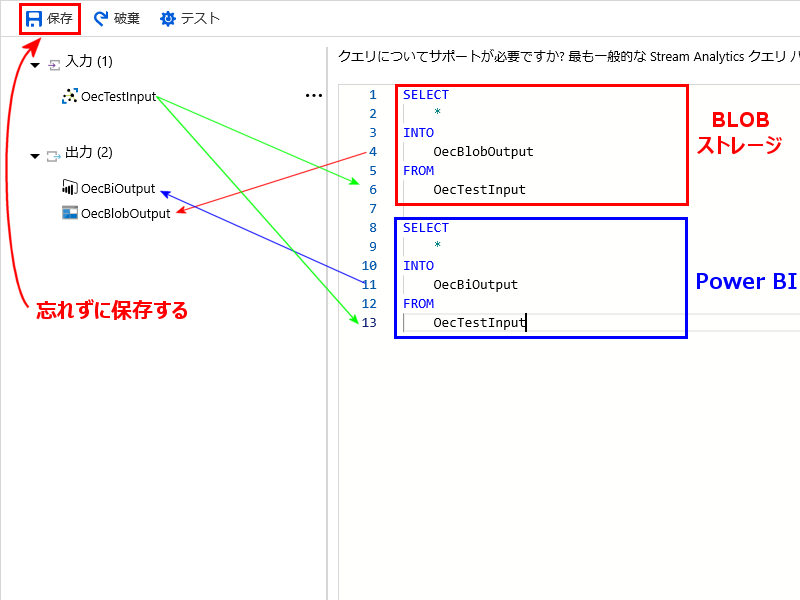Click line number 9 in the editor gutter
800x600 pixels.
(373, 246)
